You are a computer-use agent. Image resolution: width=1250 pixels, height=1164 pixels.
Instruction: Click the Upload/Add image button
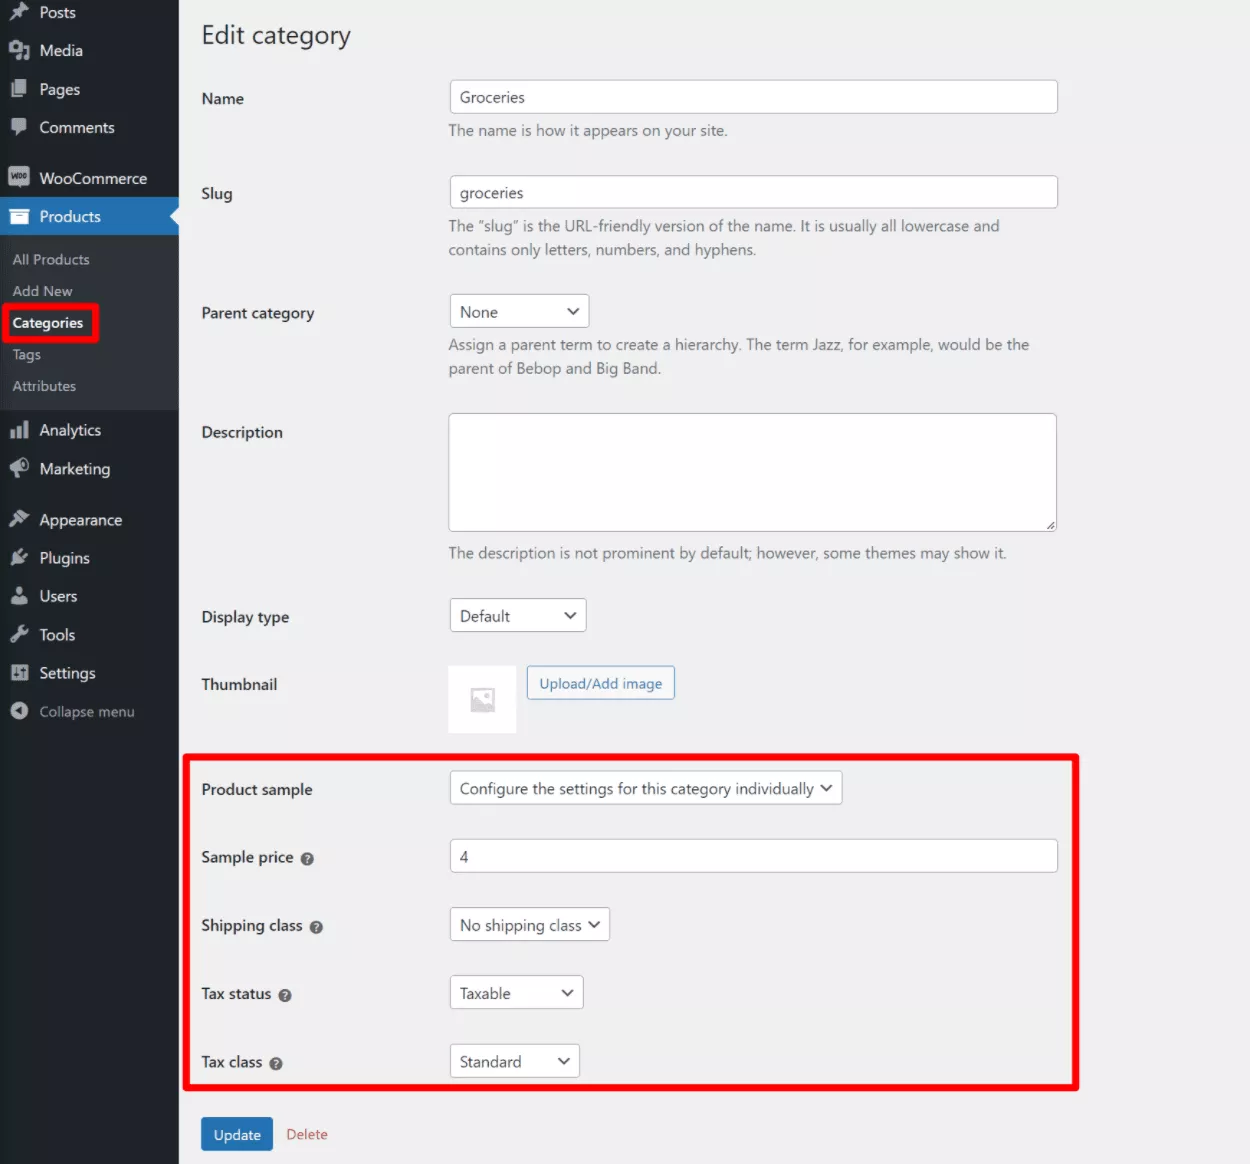click(601, 683)
